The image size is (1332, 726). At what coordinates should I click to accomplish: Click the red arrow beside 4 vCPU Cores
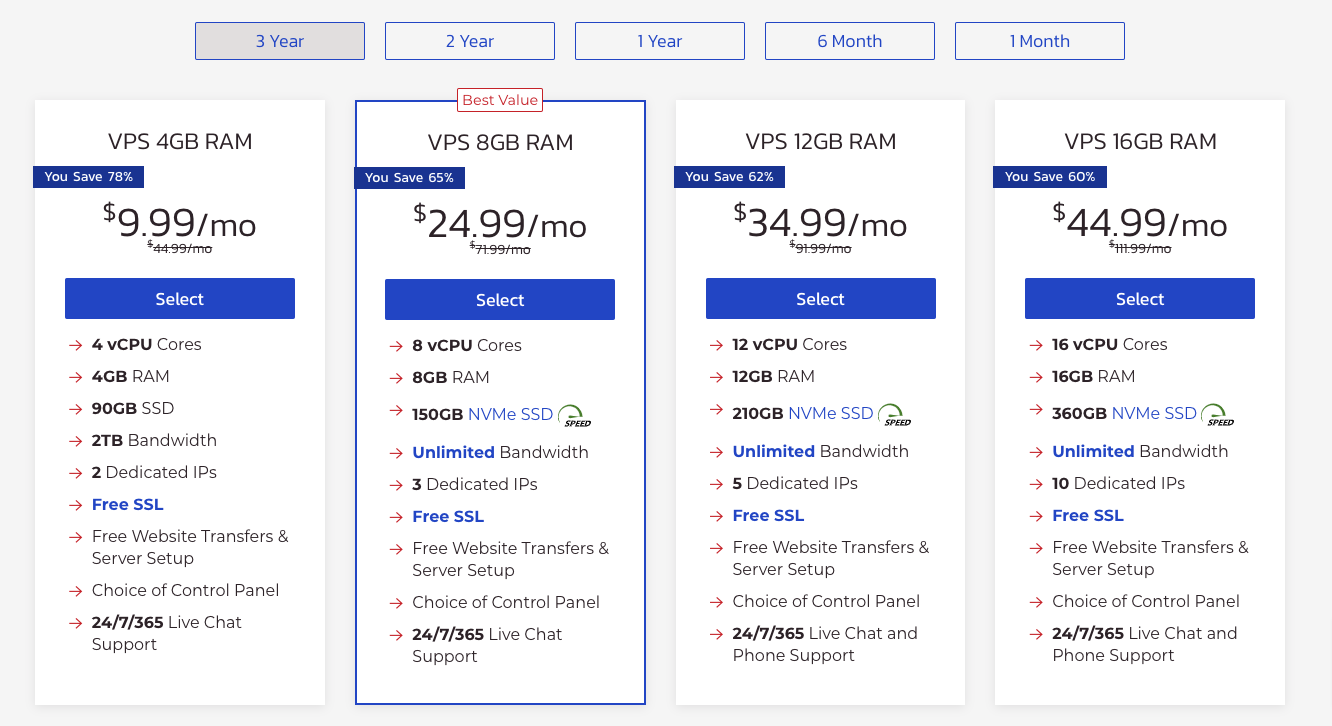click(74, 344)
